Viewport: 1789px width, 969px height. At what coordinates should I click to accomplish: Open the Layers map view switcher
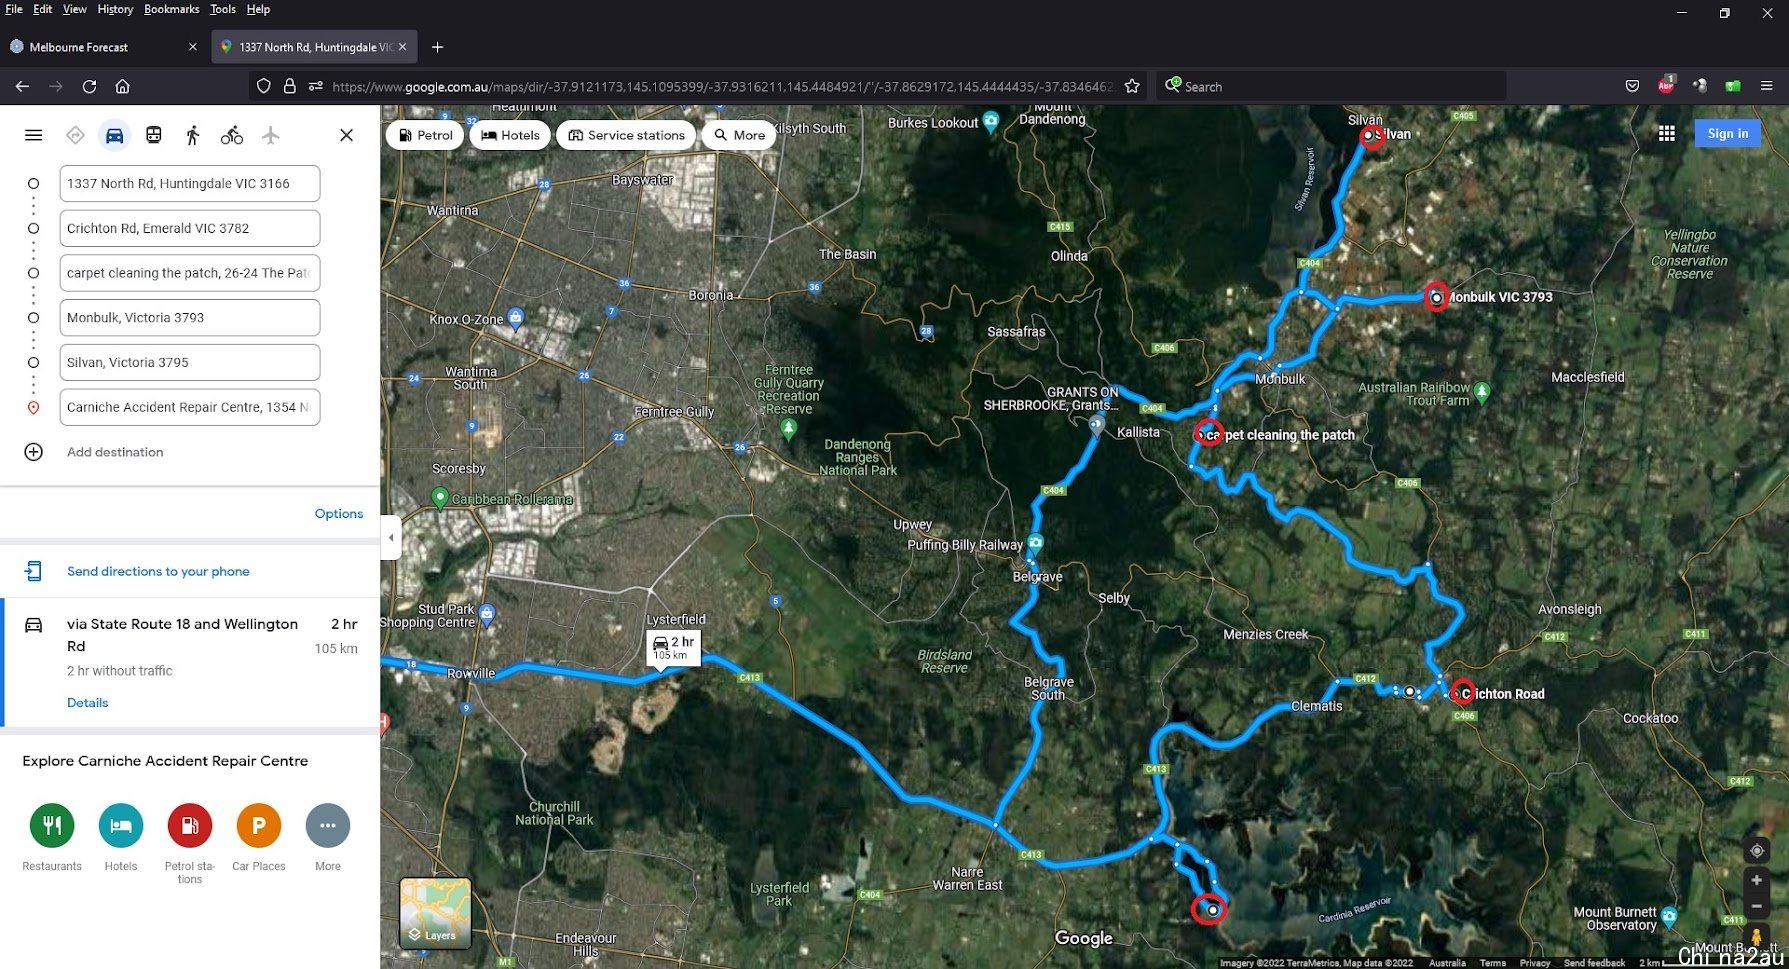[435, 913]
